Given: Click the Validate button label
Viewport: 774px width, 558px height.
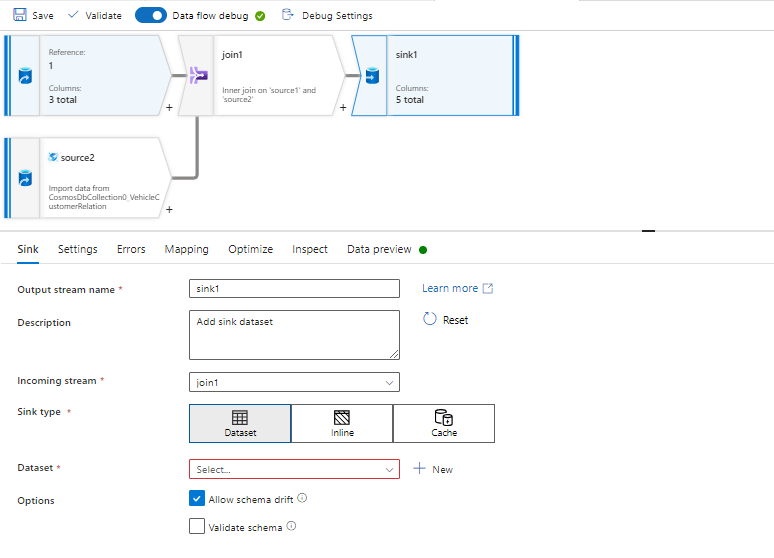Looking at the screenshot, I should [x=103, y=15].
